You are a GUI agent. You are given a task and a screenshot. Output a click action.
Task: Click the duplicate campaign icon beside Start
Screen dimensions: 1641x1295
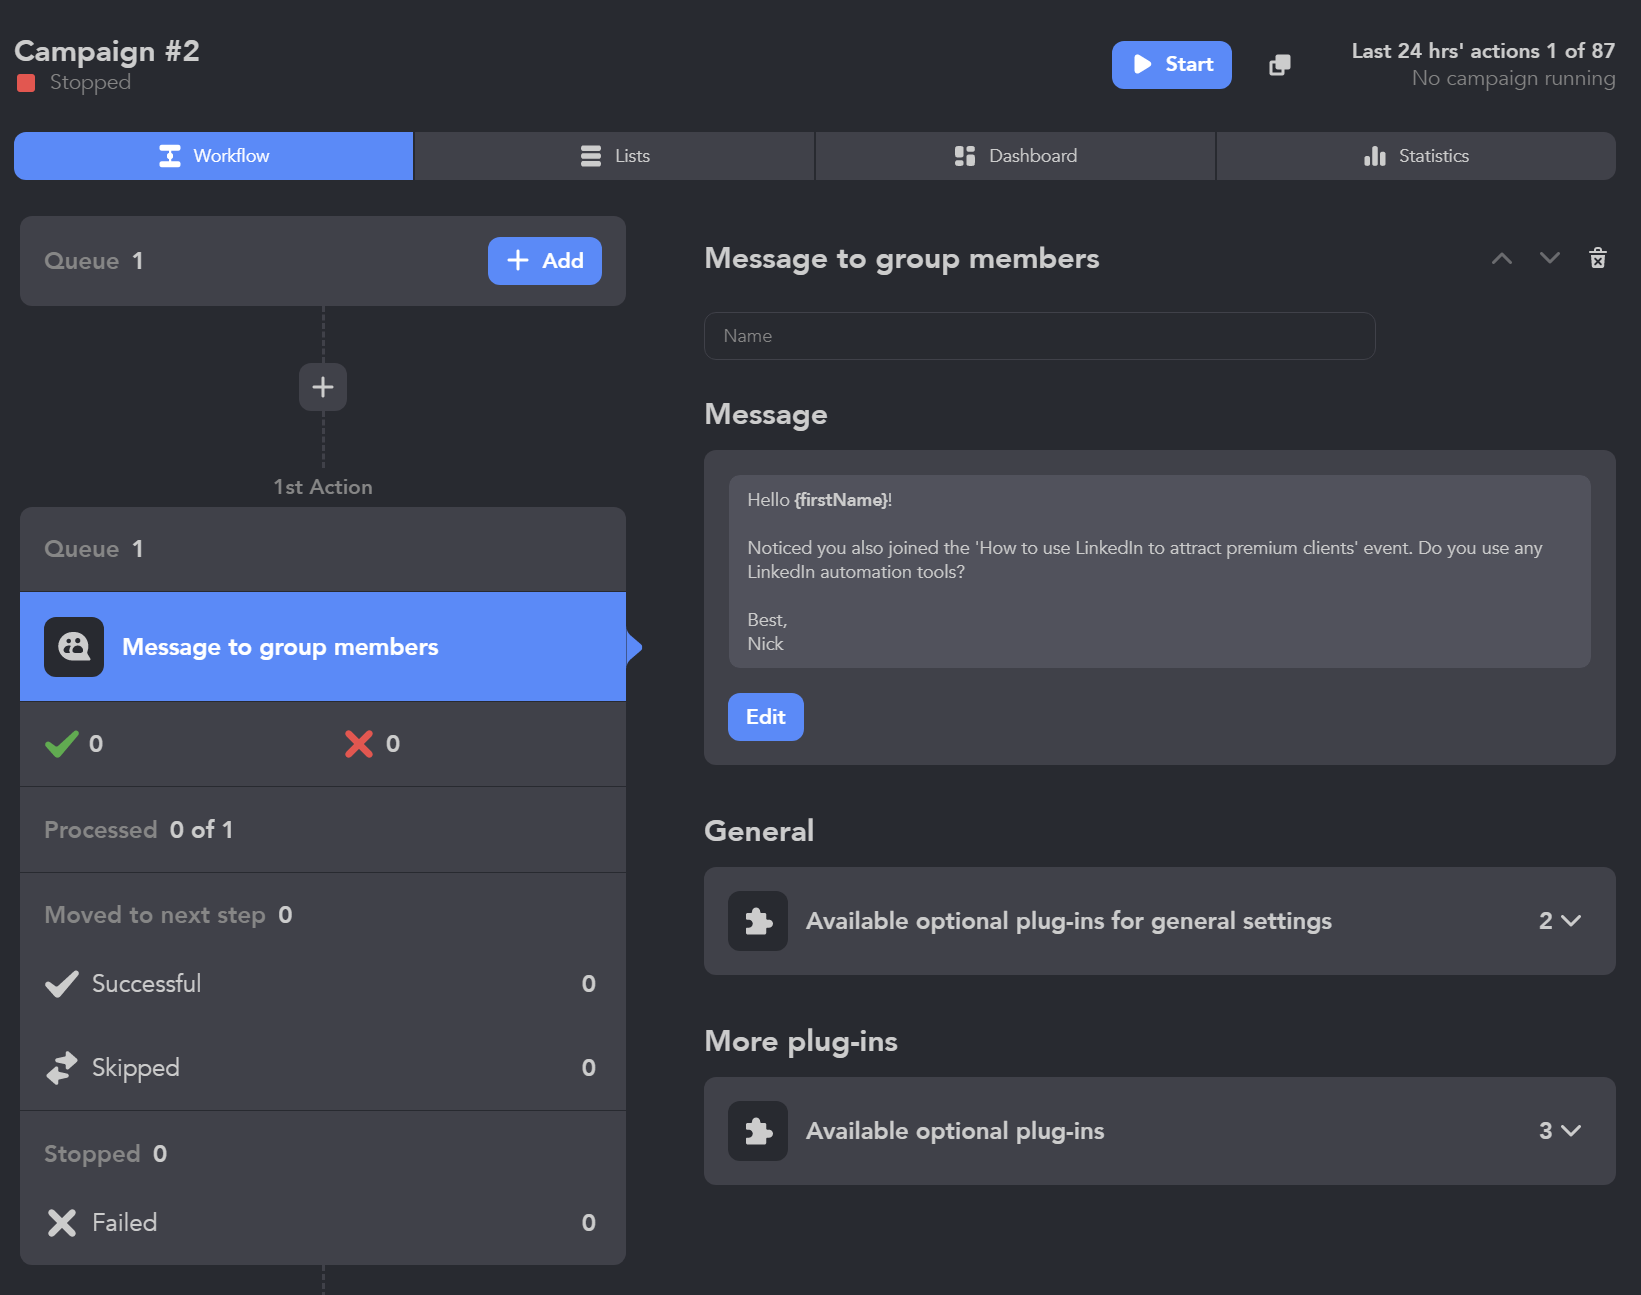pos(1279,64)
